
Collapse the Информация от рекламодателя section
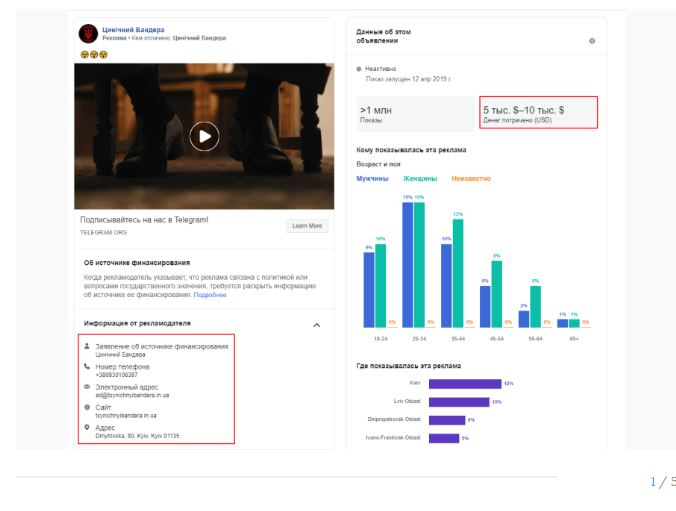(x=317, y=325)
